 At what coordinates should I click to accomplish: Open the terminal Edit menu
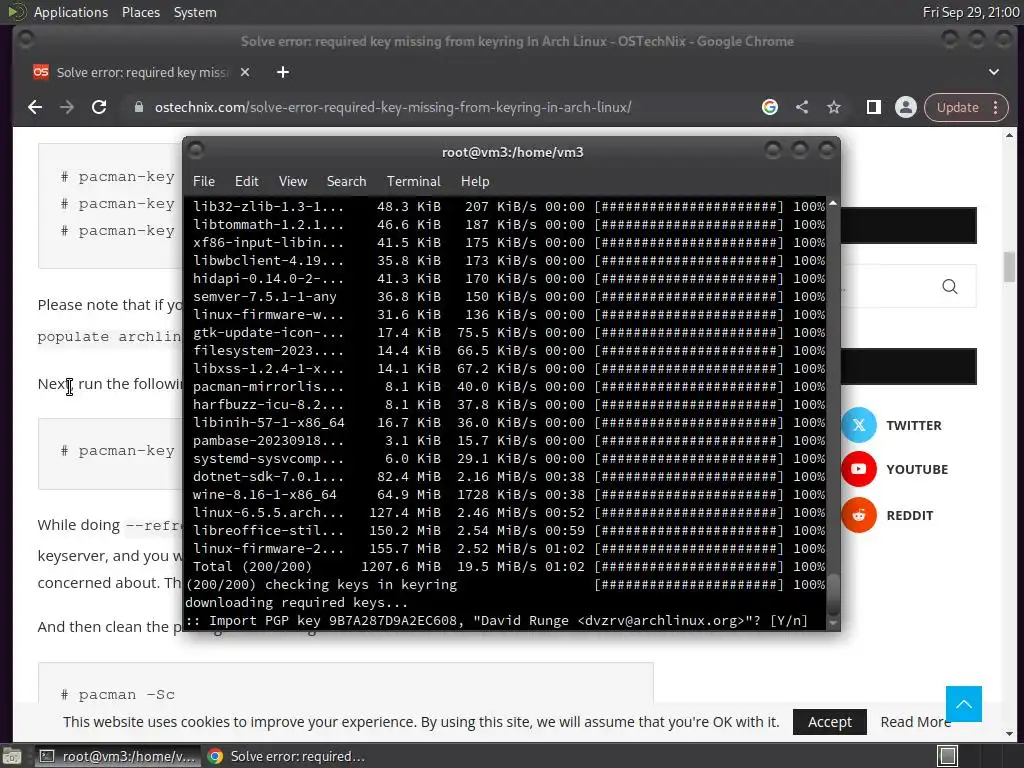(247, 181)
